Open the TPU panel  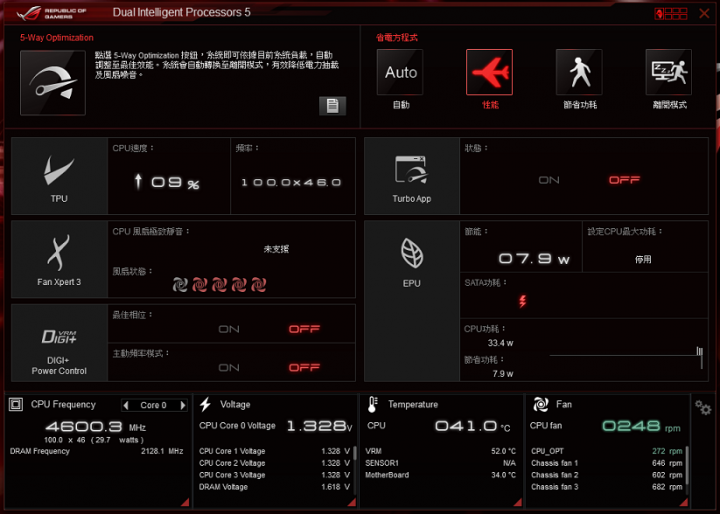pyautogui.click(x=59, y=176)
